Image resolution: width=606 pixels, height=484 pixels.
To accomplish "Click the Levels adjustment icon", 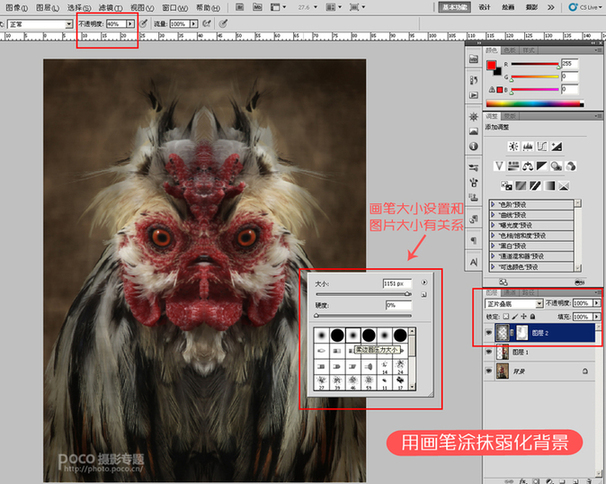I will 527,147.
